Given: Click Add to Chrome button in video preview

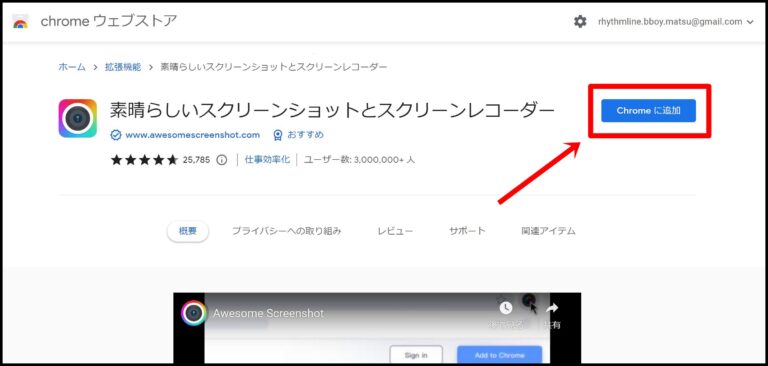Looking at the screenshot, I should [x=500, y=355].
